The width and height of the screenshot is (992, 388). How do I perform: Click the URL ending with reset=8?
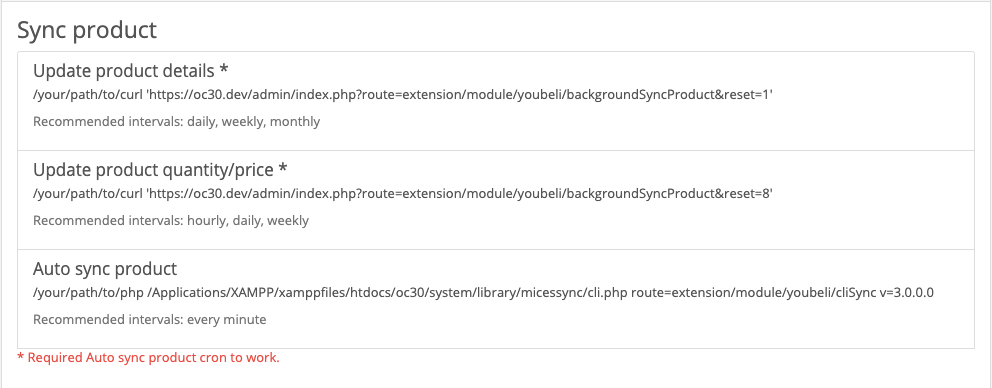tap(460, 194)
